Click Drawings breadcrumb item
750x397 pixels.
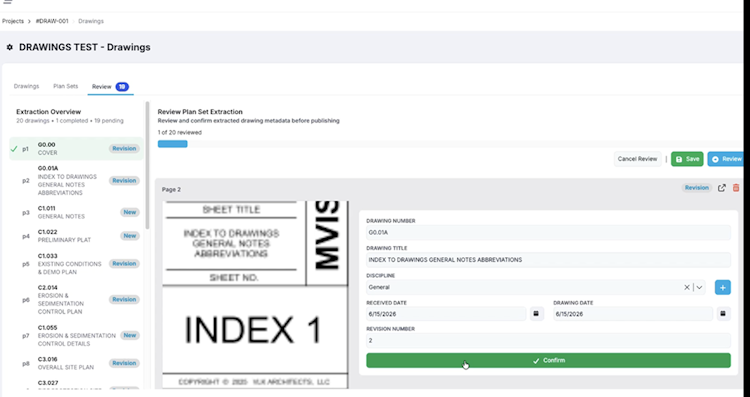(91, 21)
